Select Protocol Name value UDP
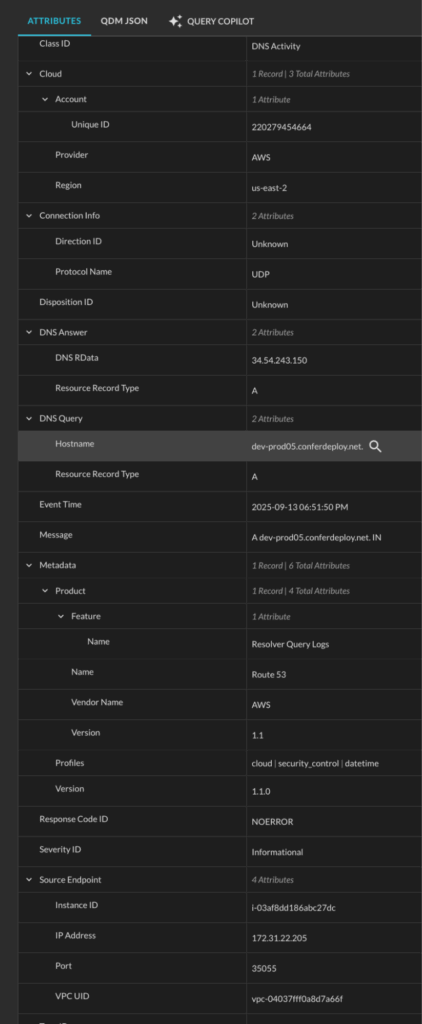This screenshot has height=1024, width=422. (x=261, y=274)
